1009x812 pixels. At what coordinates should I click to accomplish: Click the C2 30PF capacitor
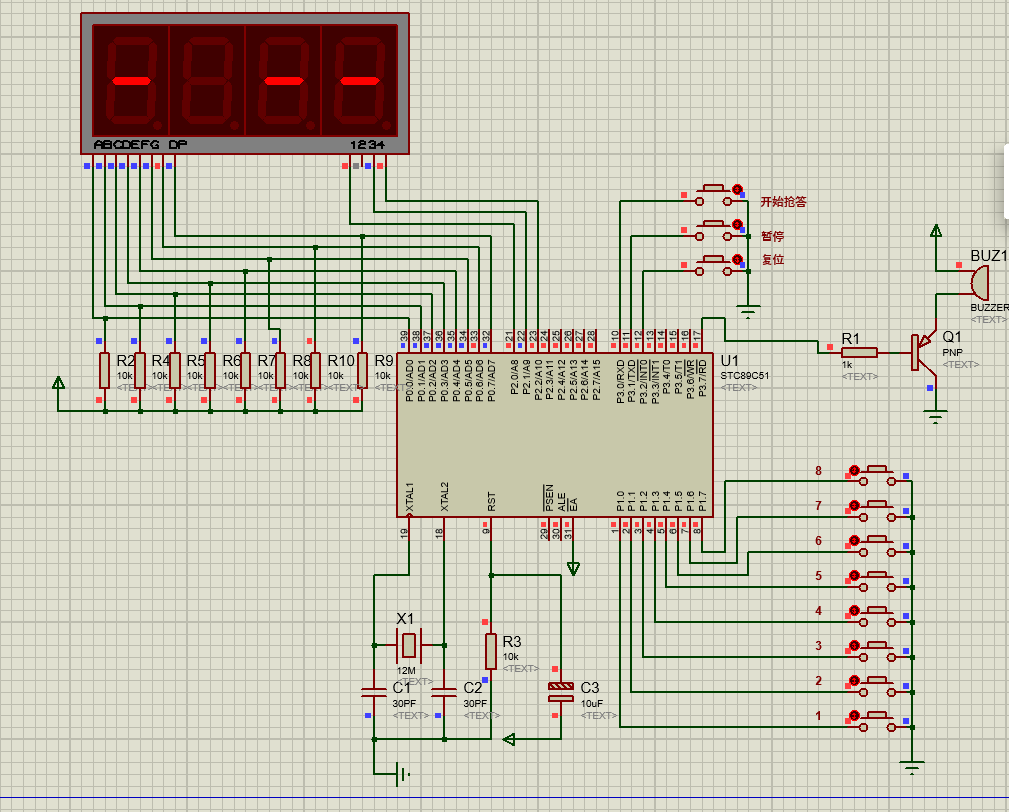coord(444,690)
